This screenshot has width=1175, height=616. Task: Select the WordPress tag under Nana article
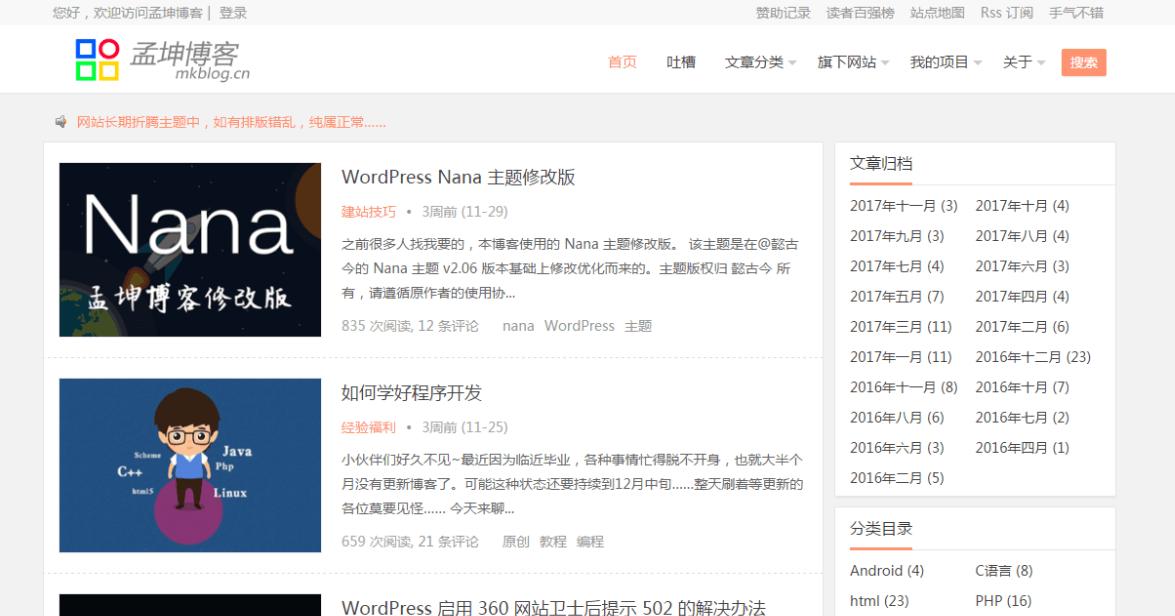coord(579,326)
